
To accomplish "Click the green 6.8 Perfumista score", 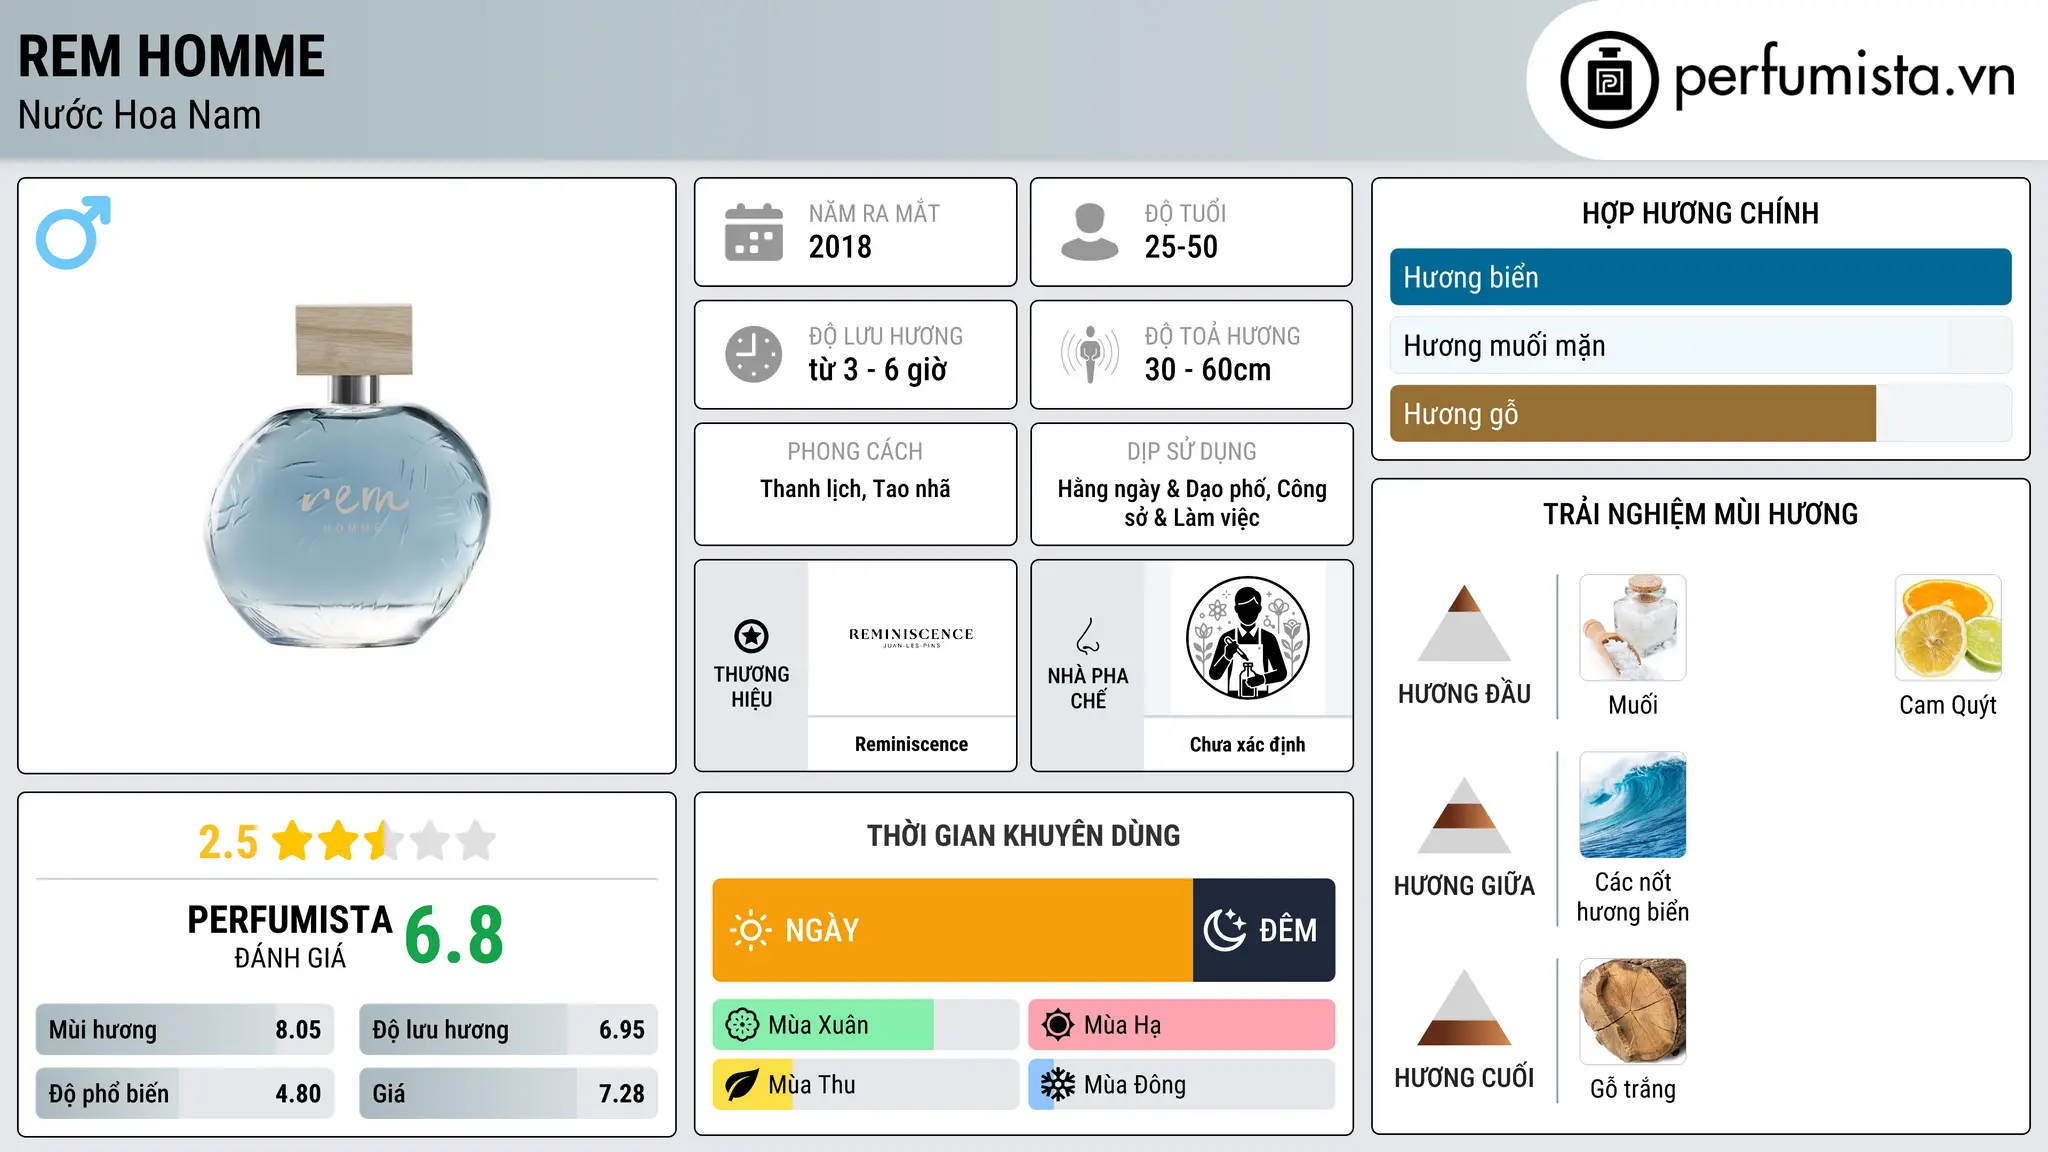I will 454,935.
